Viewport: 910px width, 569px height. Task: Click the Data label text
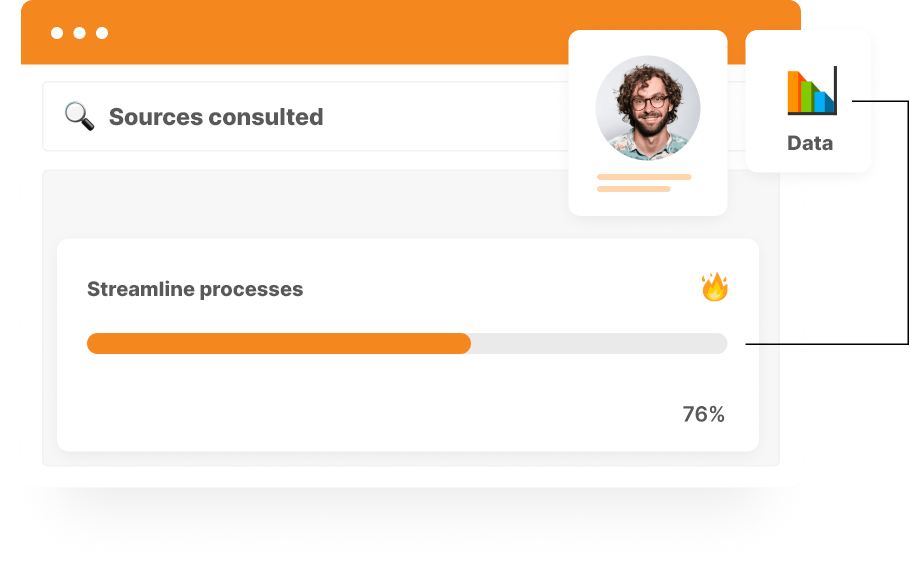pos(810,143)
